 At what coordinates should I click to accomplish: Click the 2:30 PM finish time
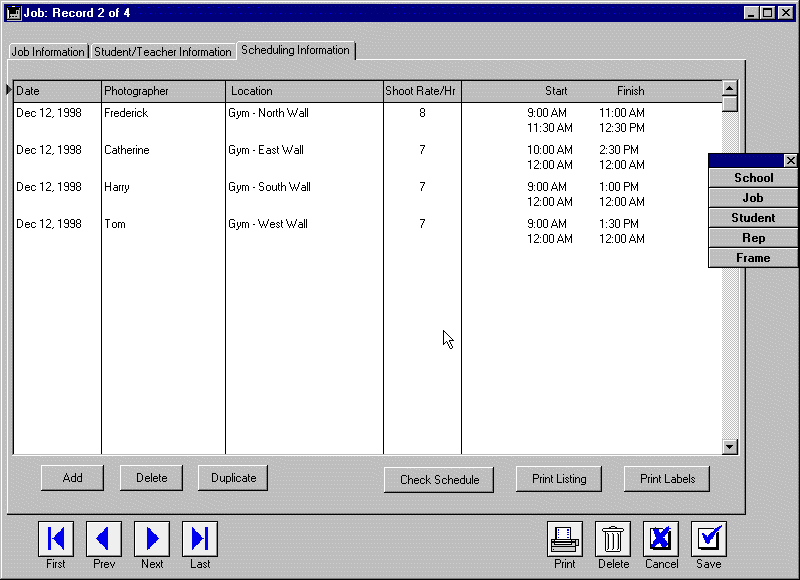click(619, 150)
